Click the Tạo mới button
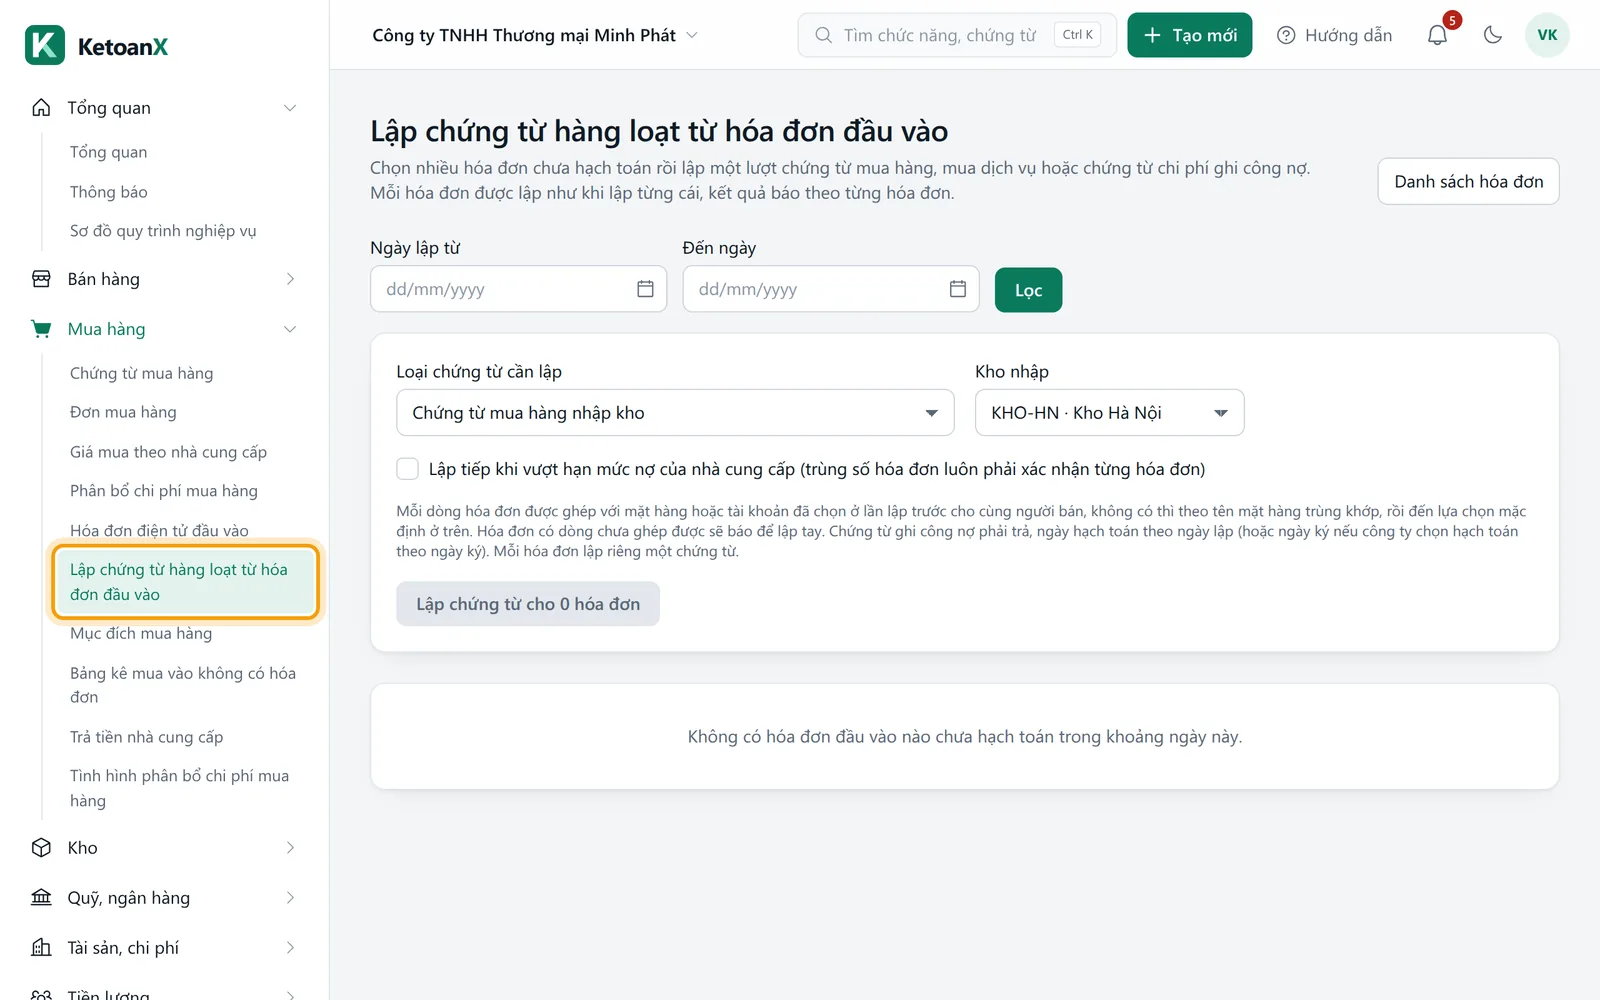This screenshot has width=1600, height=1000. [1189, 35]
